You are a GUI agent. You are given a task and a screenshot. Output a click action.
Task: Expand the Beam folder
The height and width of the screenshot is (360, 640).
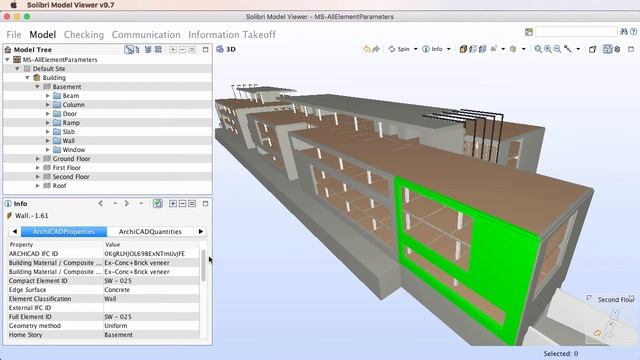[x=47, y=96]
